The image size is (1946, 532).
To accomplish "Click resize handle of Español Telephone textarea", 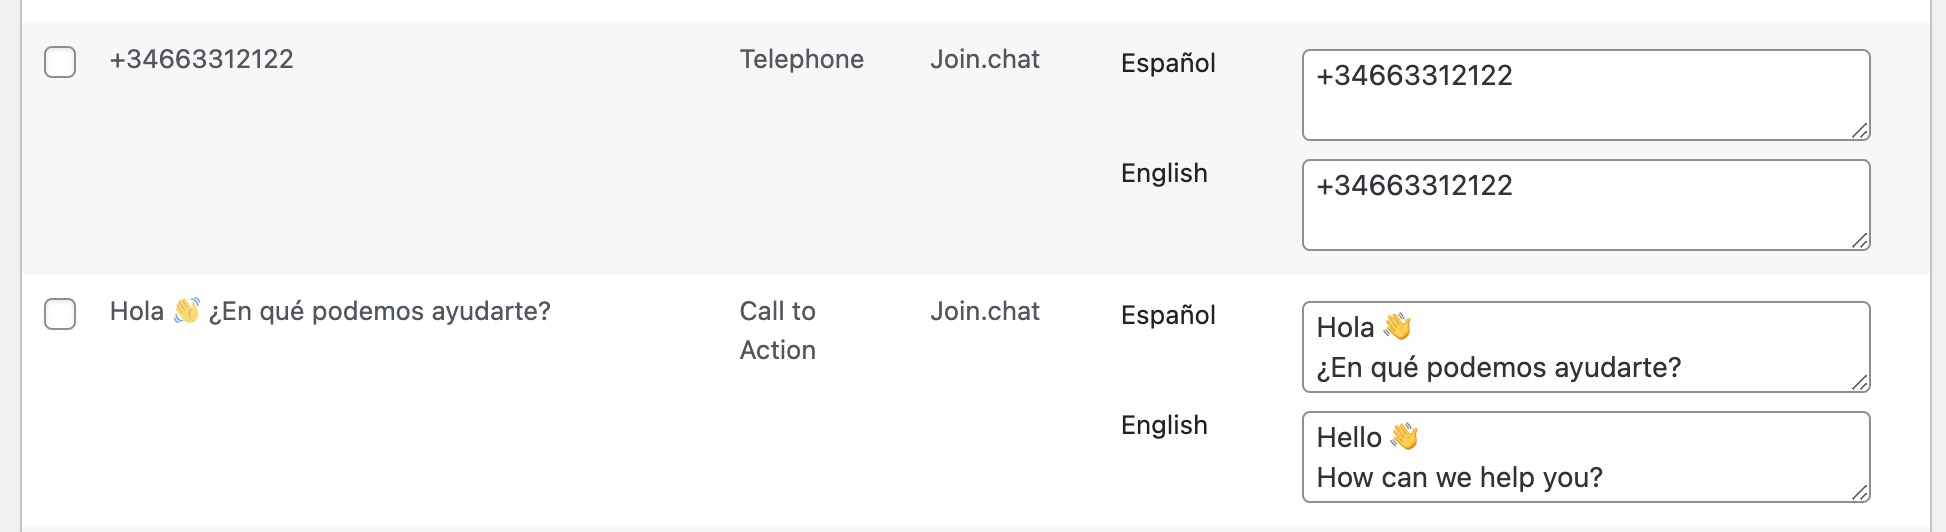I will pos(1859,130).
